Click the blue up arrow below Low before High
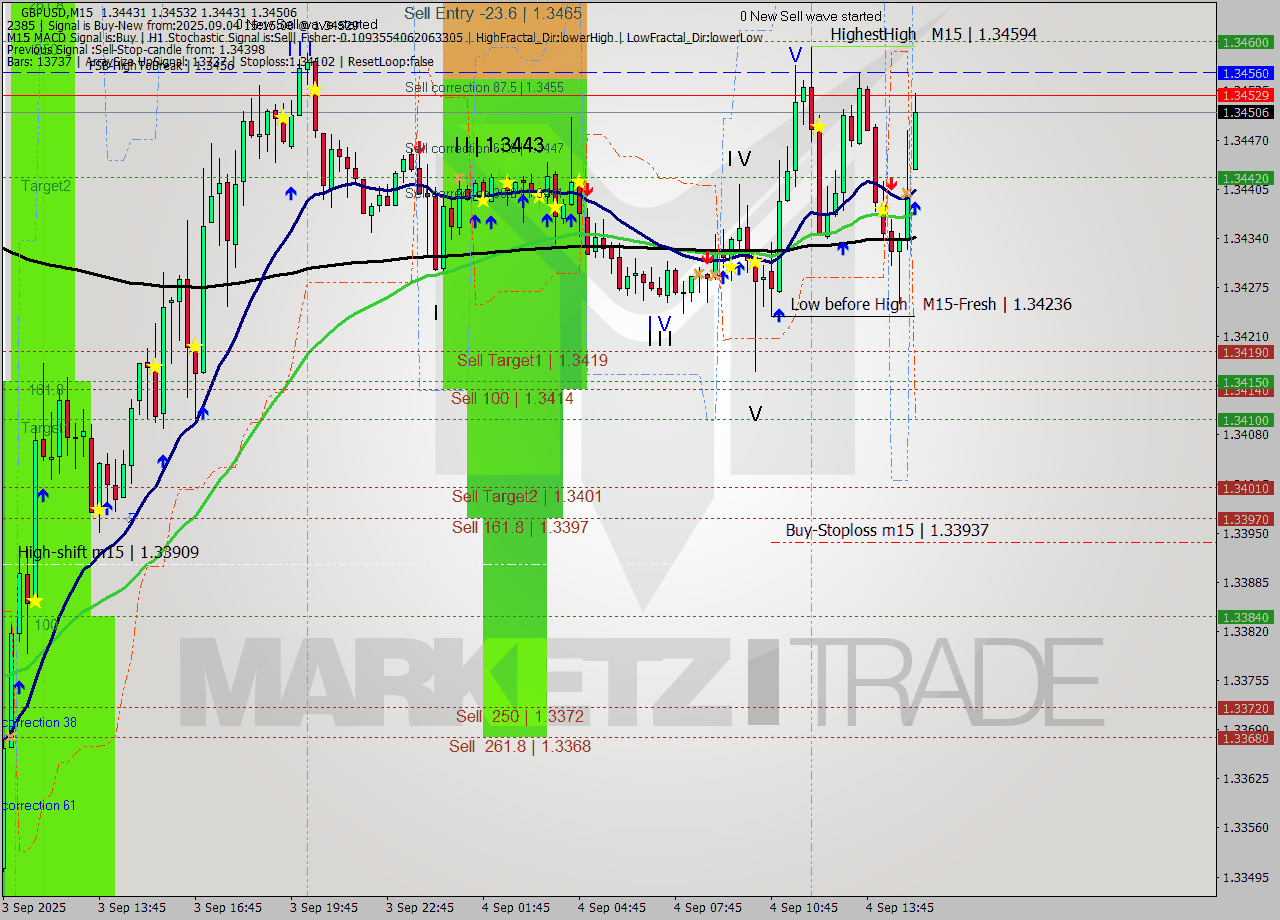Image resolution: width=1280 pixels, height=920 pixels. (x=779, y=315)
